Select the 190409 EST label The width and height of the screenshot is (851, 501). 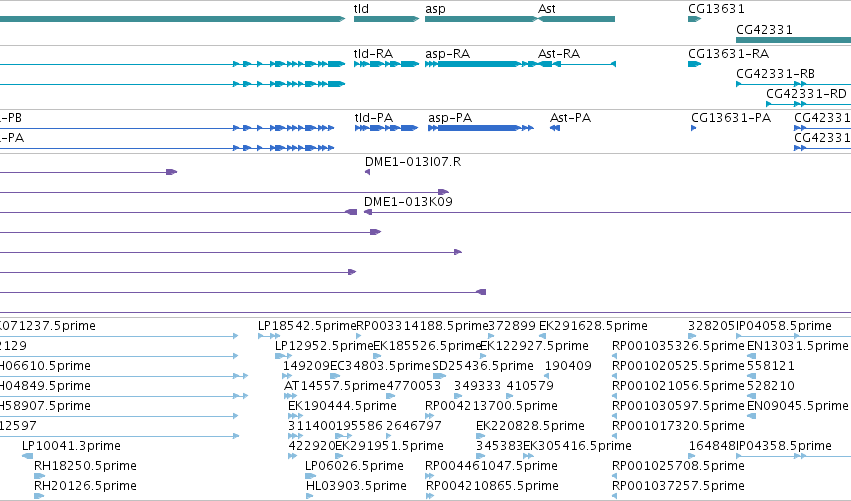[568, 365]
